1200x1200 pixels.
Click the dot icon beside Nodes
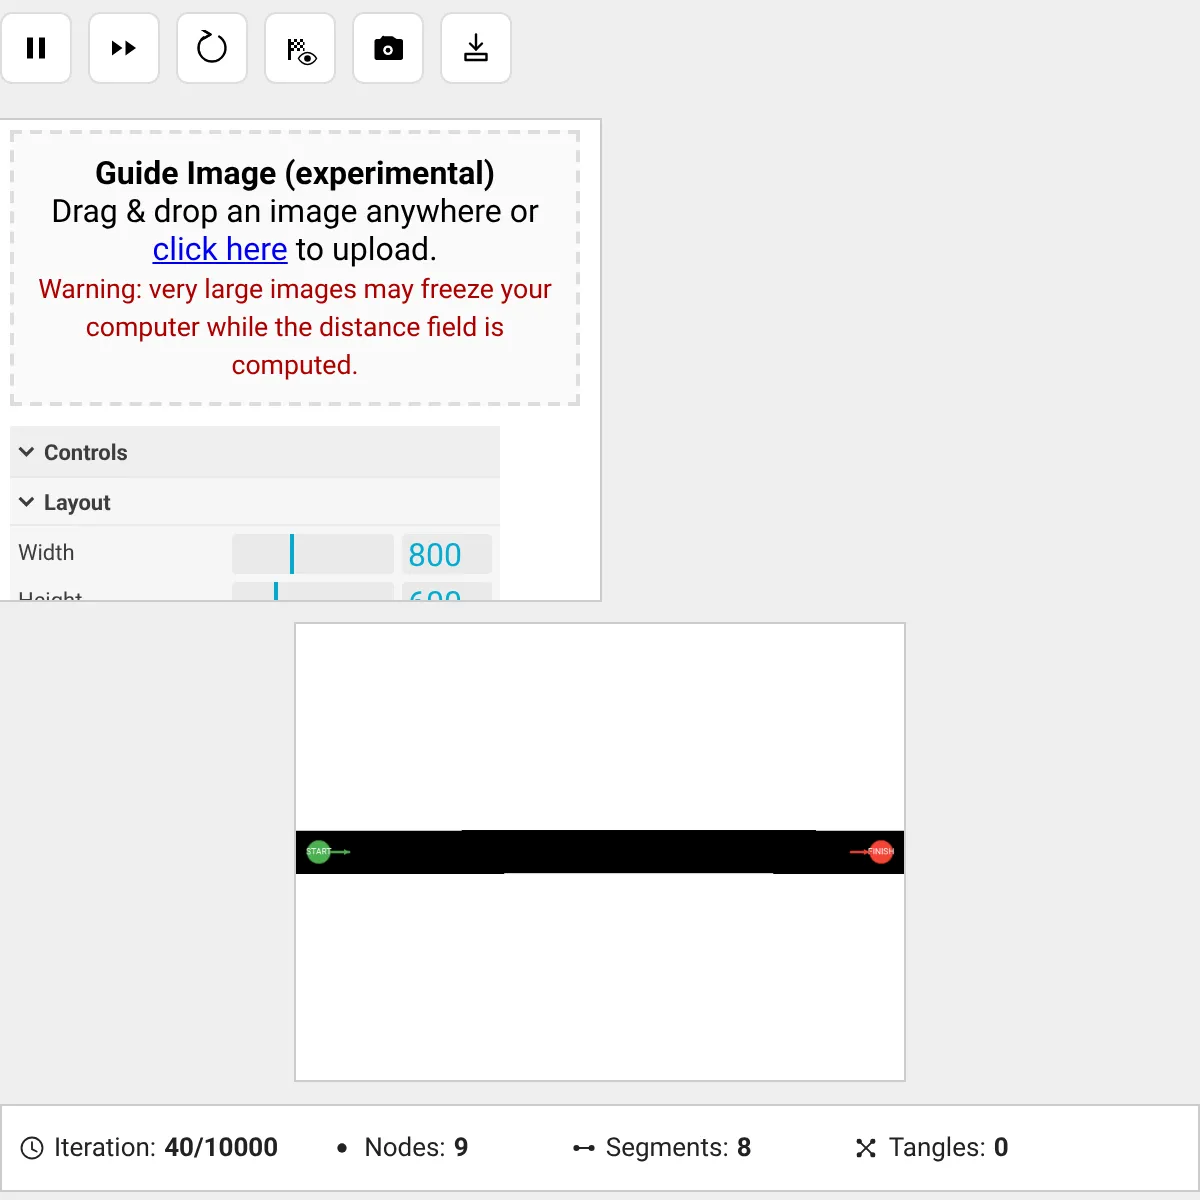(342, 1148)
